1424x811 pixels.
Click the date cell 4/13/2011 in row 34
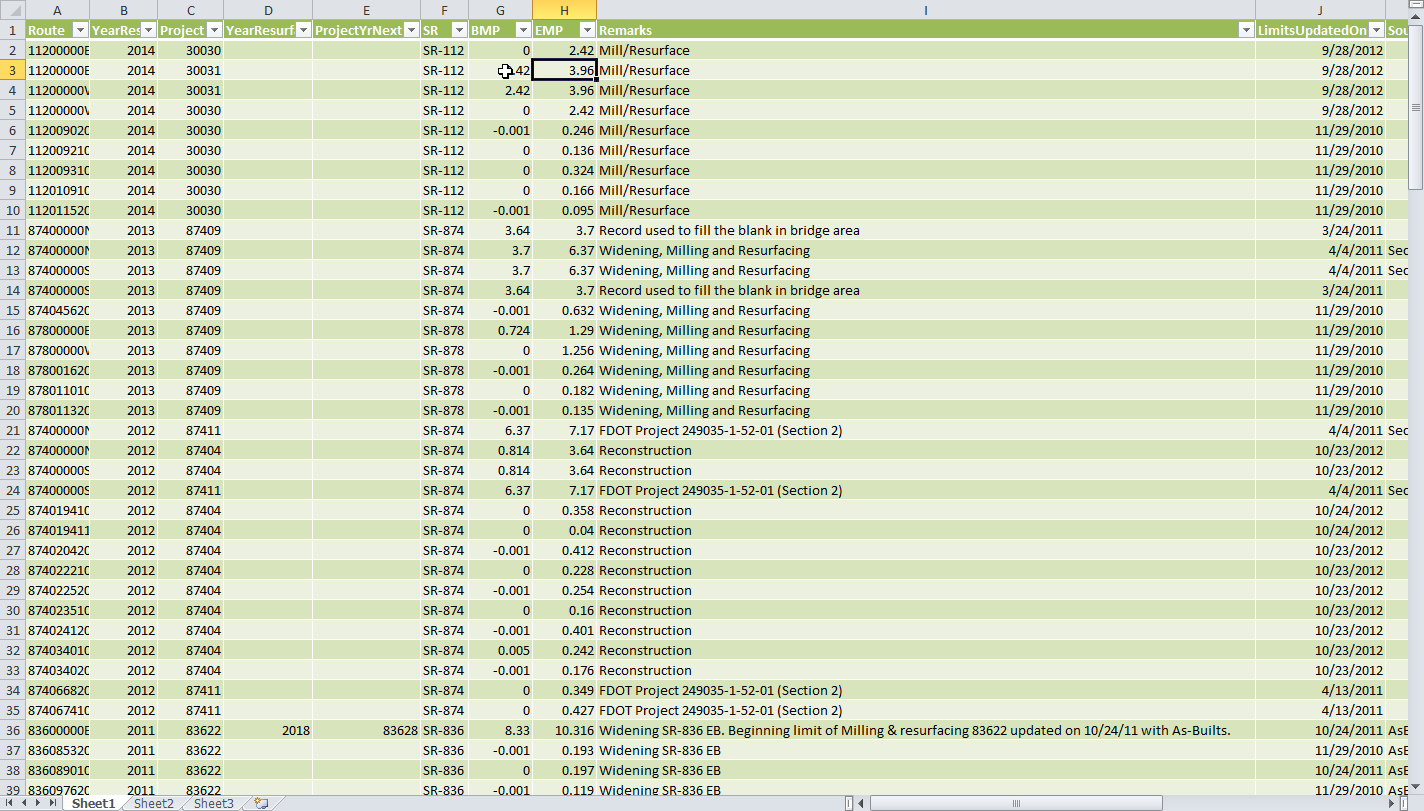(1320, 690)
